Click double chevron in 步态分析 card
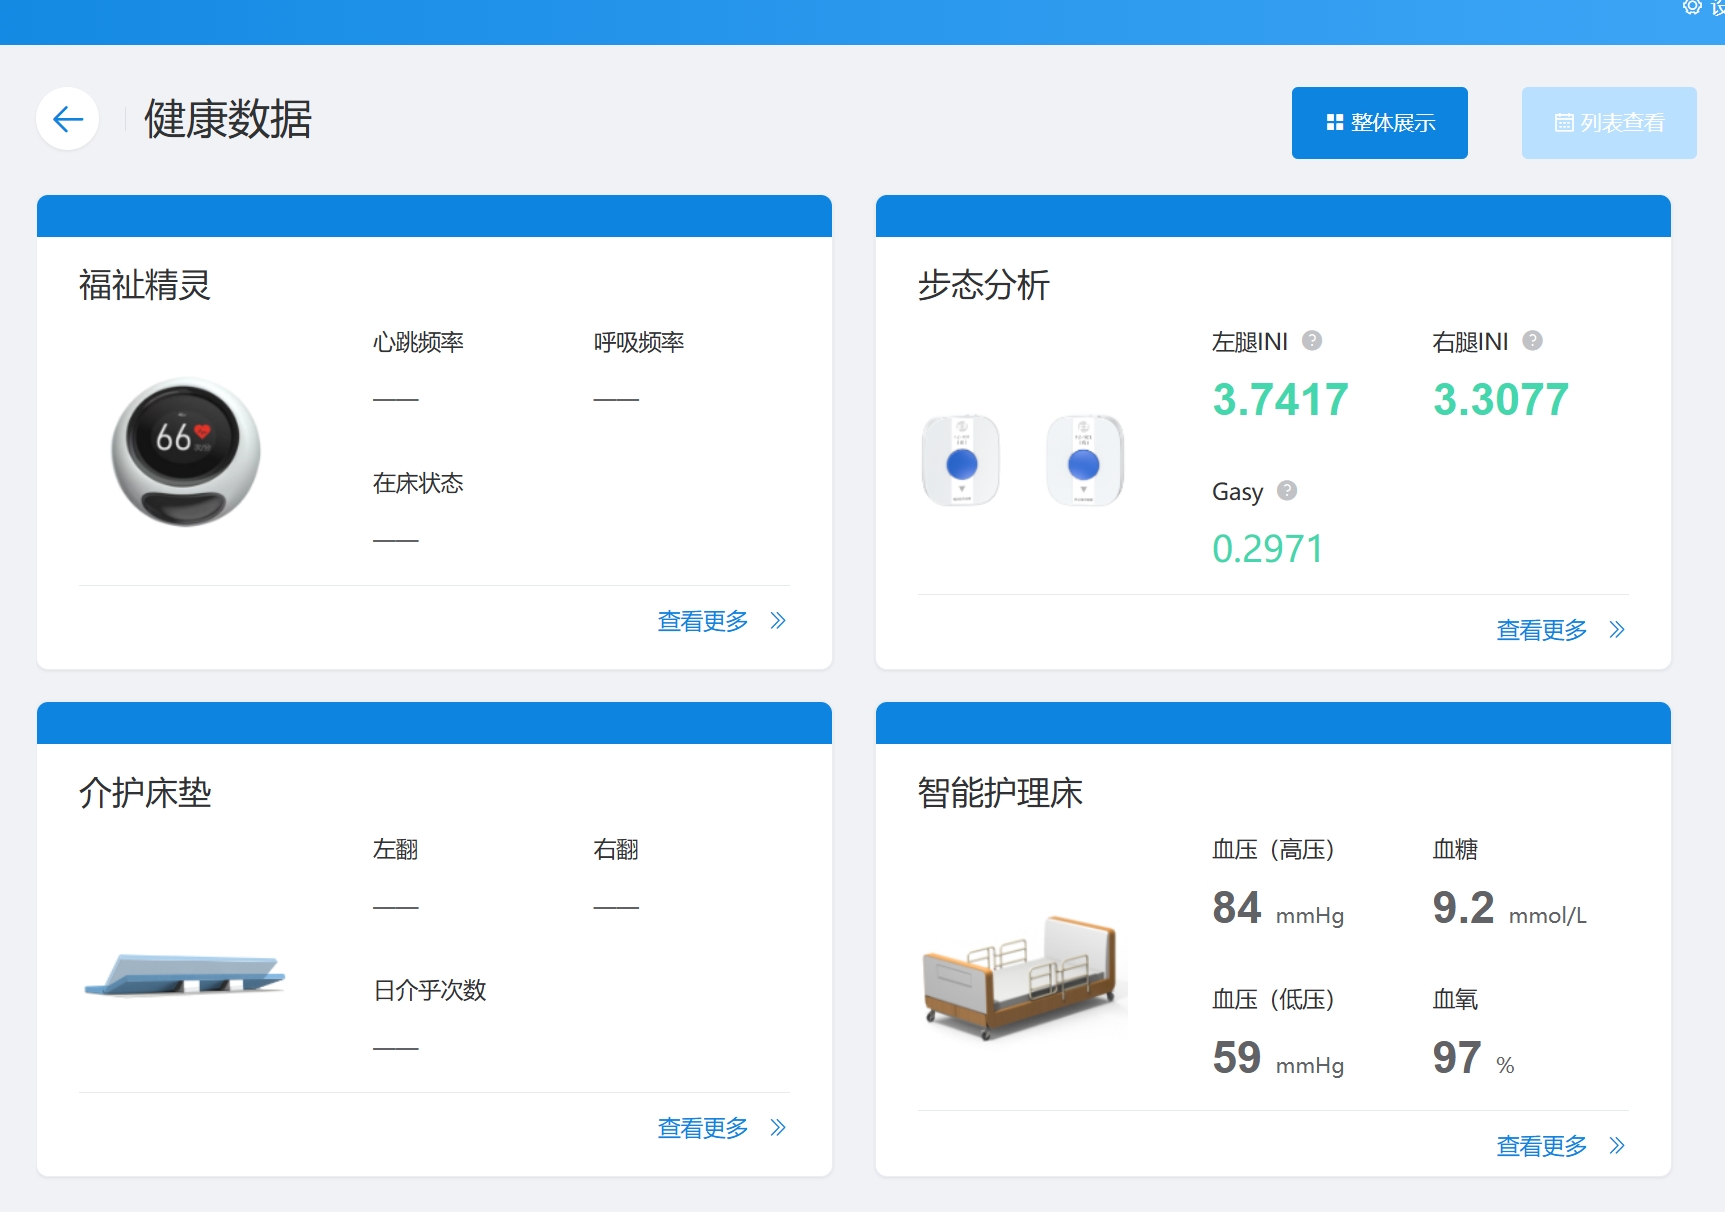1725x1212 pixels. tap(1617, 630)
